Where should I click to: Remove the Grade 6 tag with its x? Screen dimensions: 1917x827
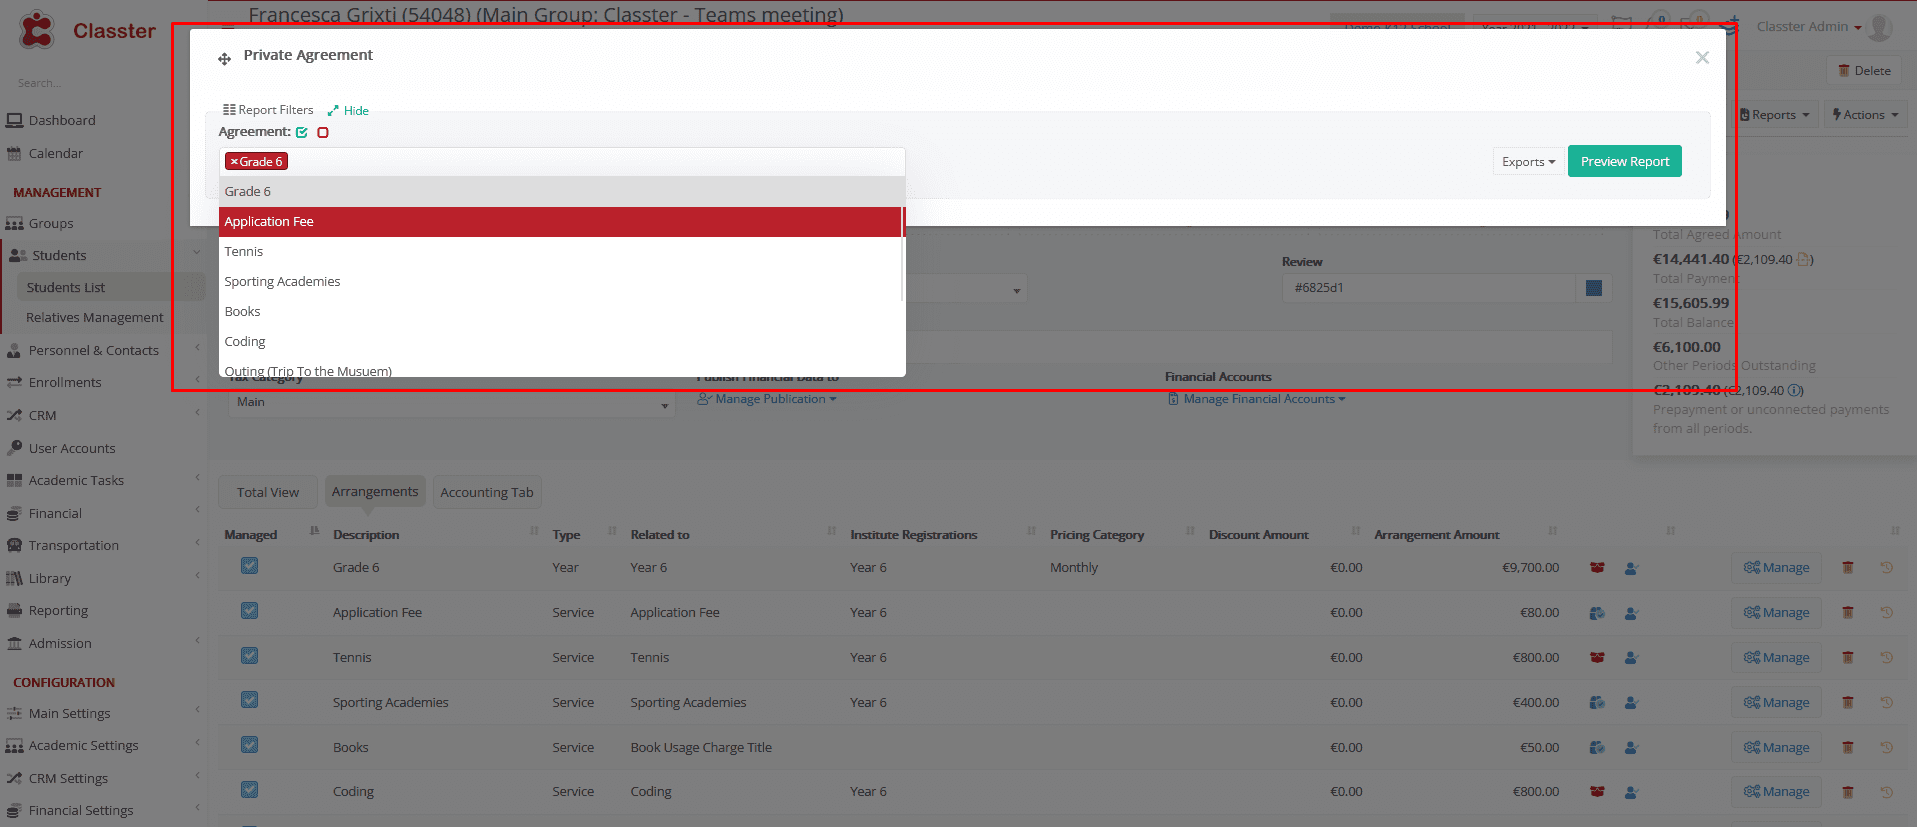234,162
